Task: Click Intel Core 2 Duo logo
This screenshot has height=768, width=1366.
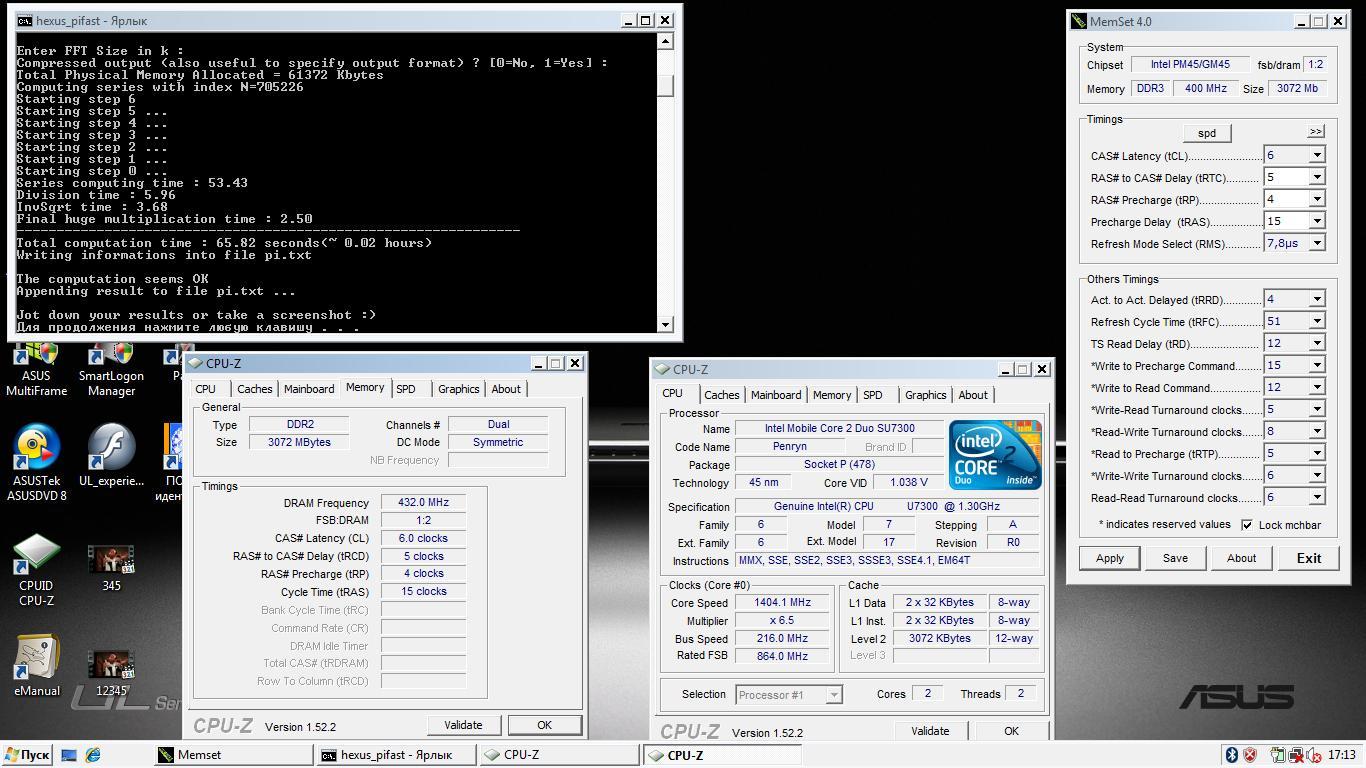Action: coord(995,455)
